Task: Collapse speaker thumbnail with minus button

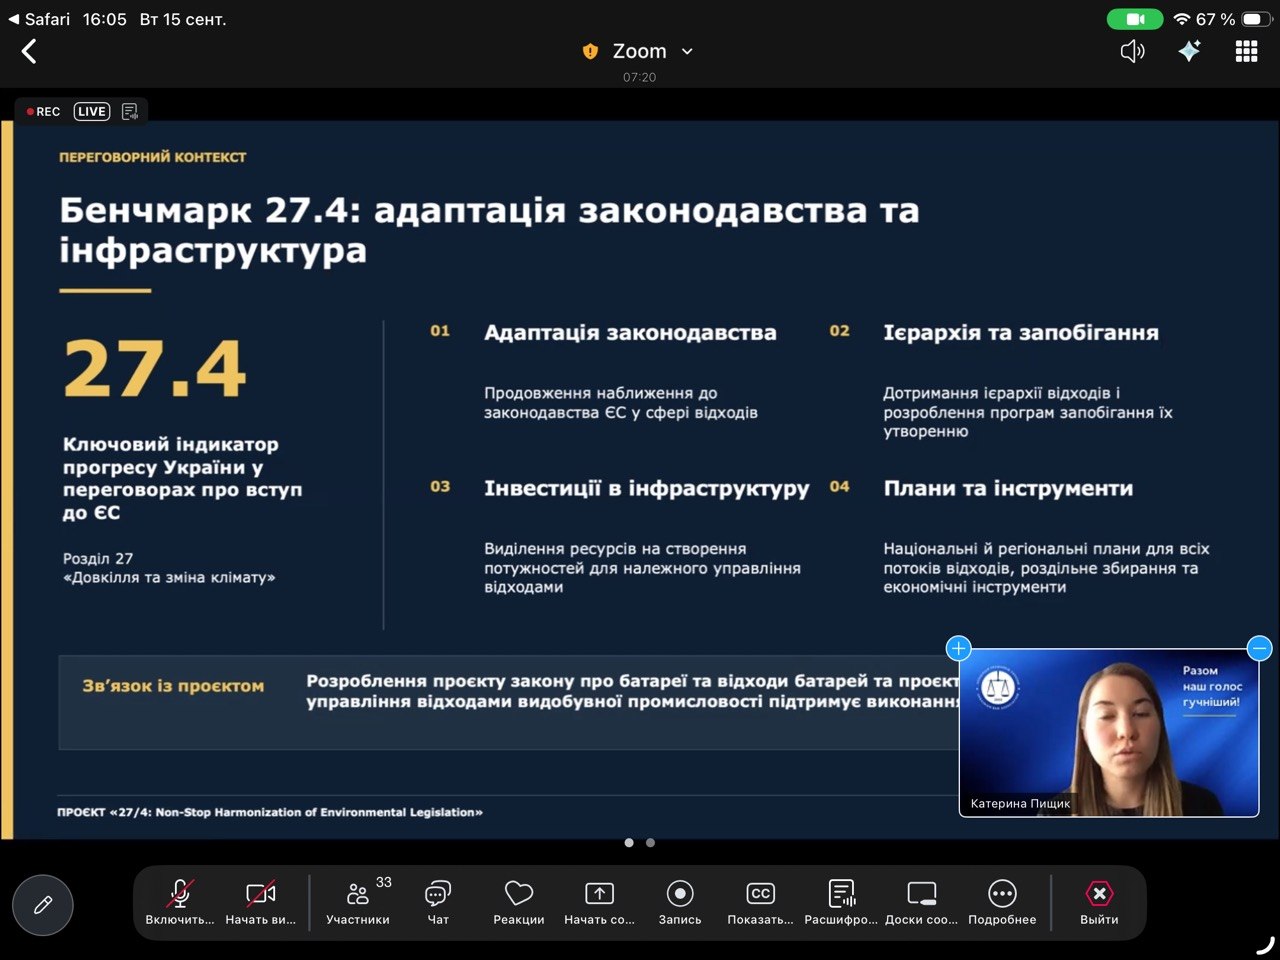Action: (1260, 648)
